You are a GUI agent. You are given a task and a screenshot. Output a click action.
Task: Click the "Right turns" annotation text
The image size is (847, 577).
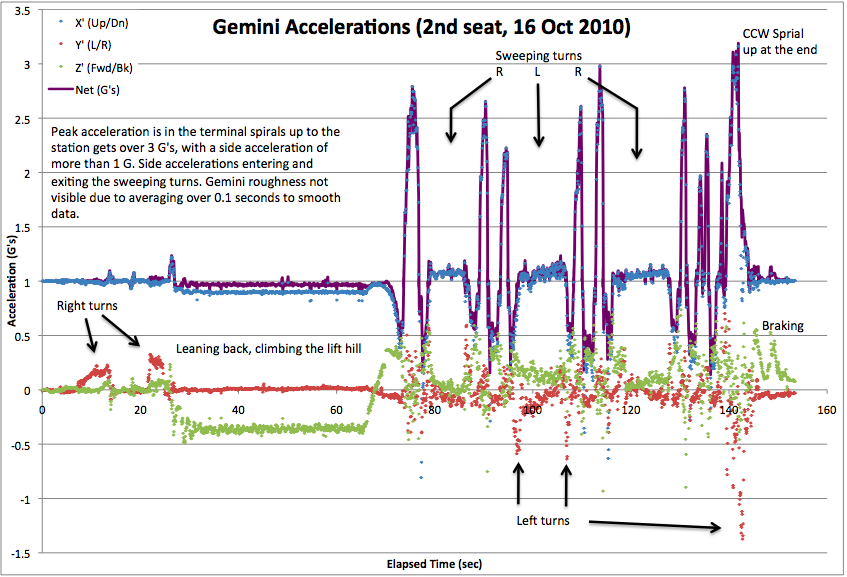point(87,305)
